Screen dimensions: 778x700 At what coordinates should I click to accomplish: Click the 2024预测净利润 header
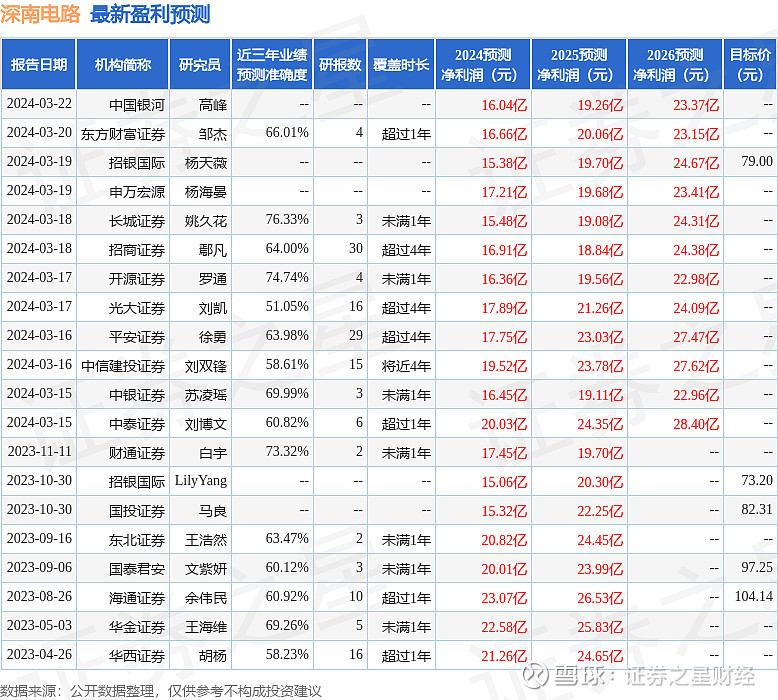[x=483, y=64]
